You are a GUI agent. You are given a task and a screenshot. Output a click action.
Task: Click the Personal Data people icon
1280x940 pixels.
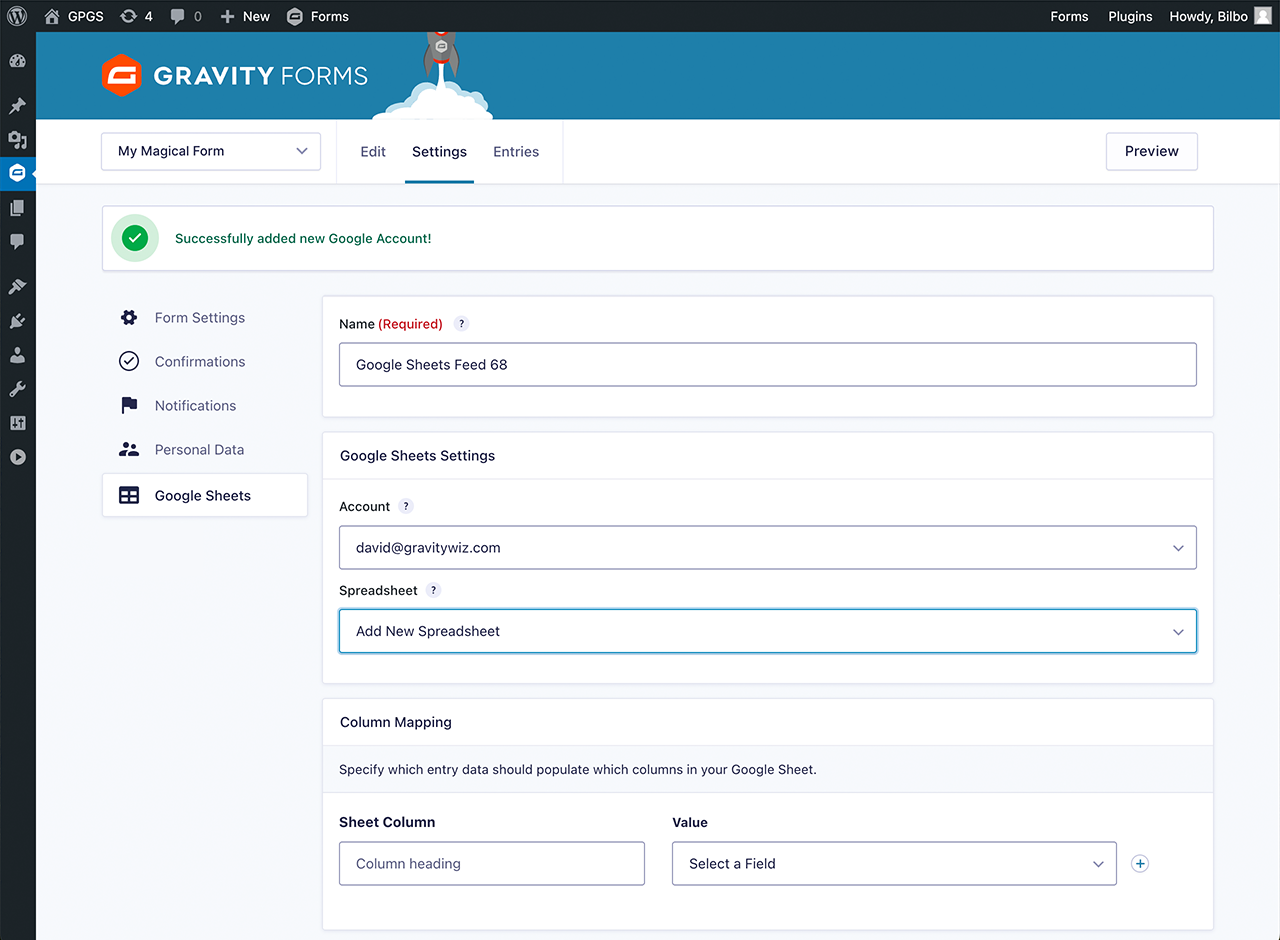(x=129, y=450)
